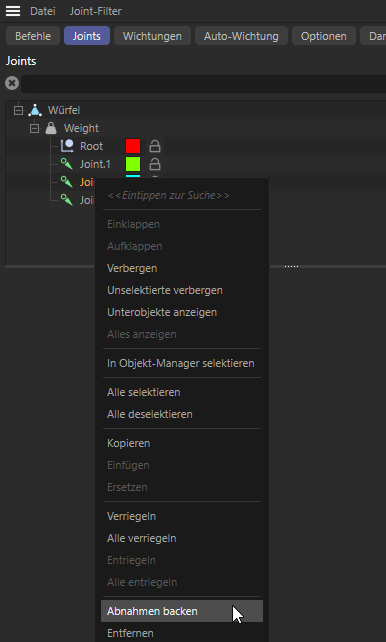The width and height of the screenshot is (386, 642).
Task: Open the hamburger menu icon
Action: pos(13,11)
